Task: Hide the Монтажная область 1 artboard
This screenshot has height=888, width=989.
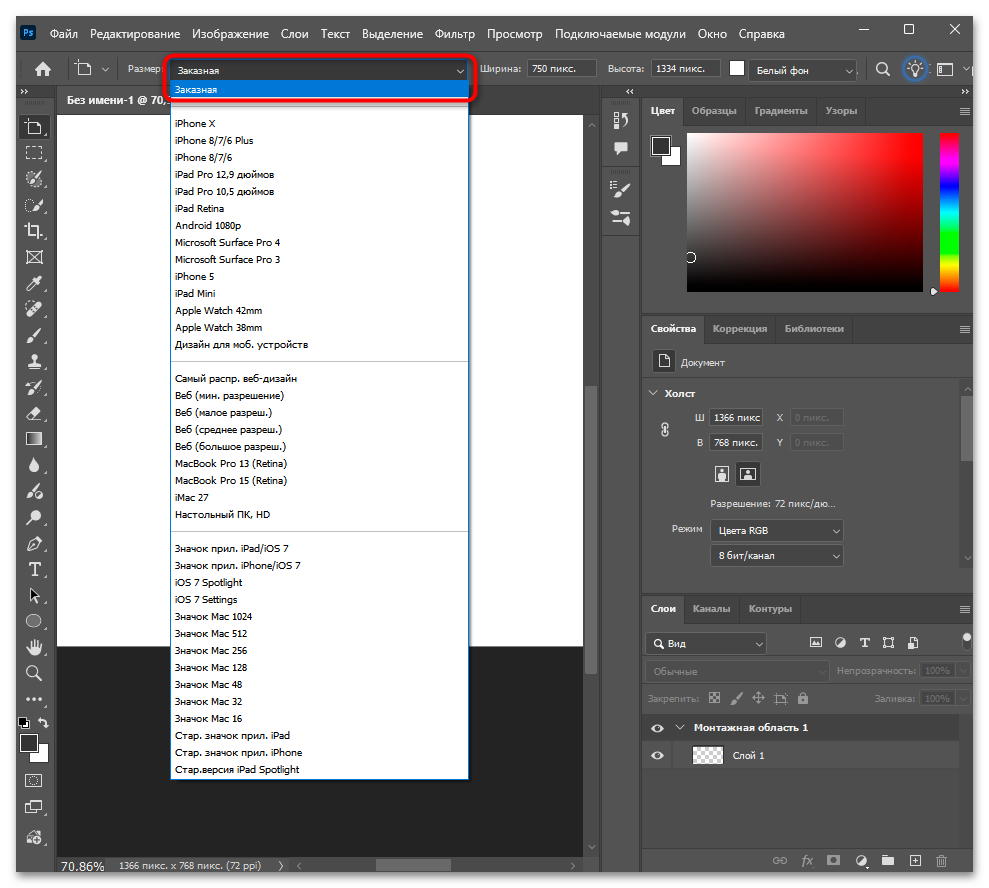Action: click(657, 728)
